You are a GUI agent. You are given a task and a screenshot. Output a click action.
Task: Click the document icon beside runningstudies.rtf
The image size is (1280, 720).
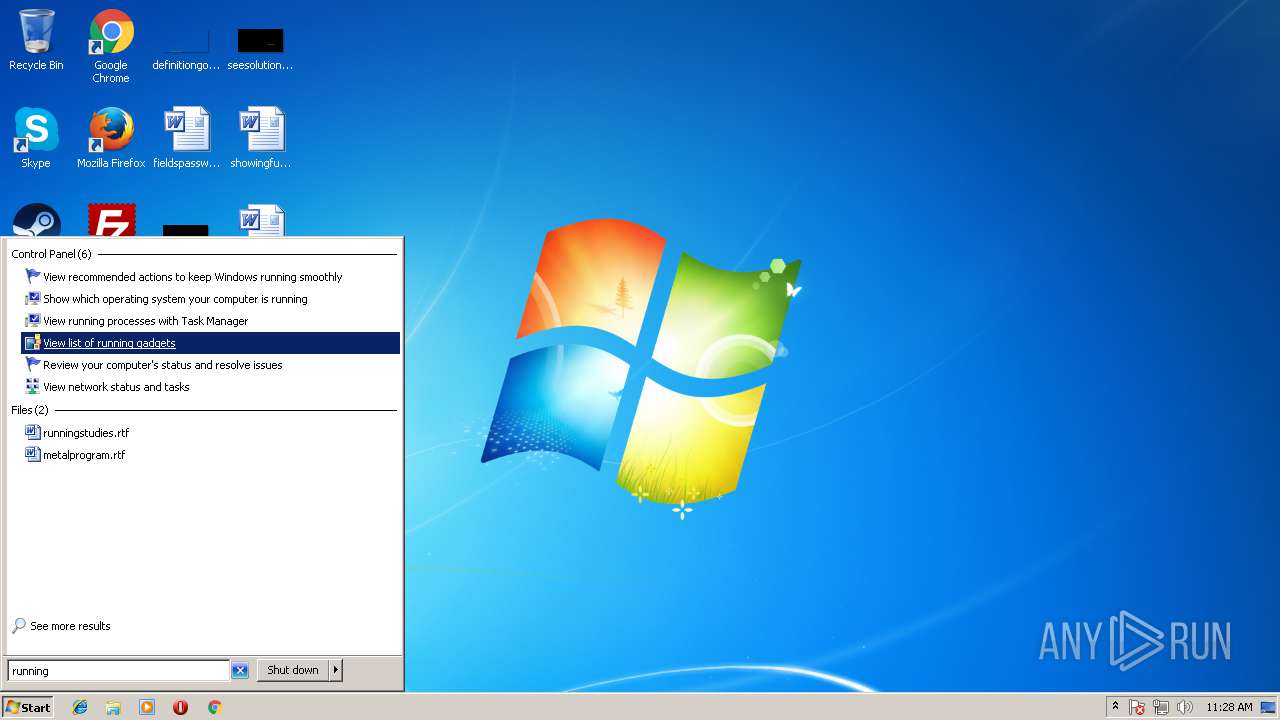[33, 433]
